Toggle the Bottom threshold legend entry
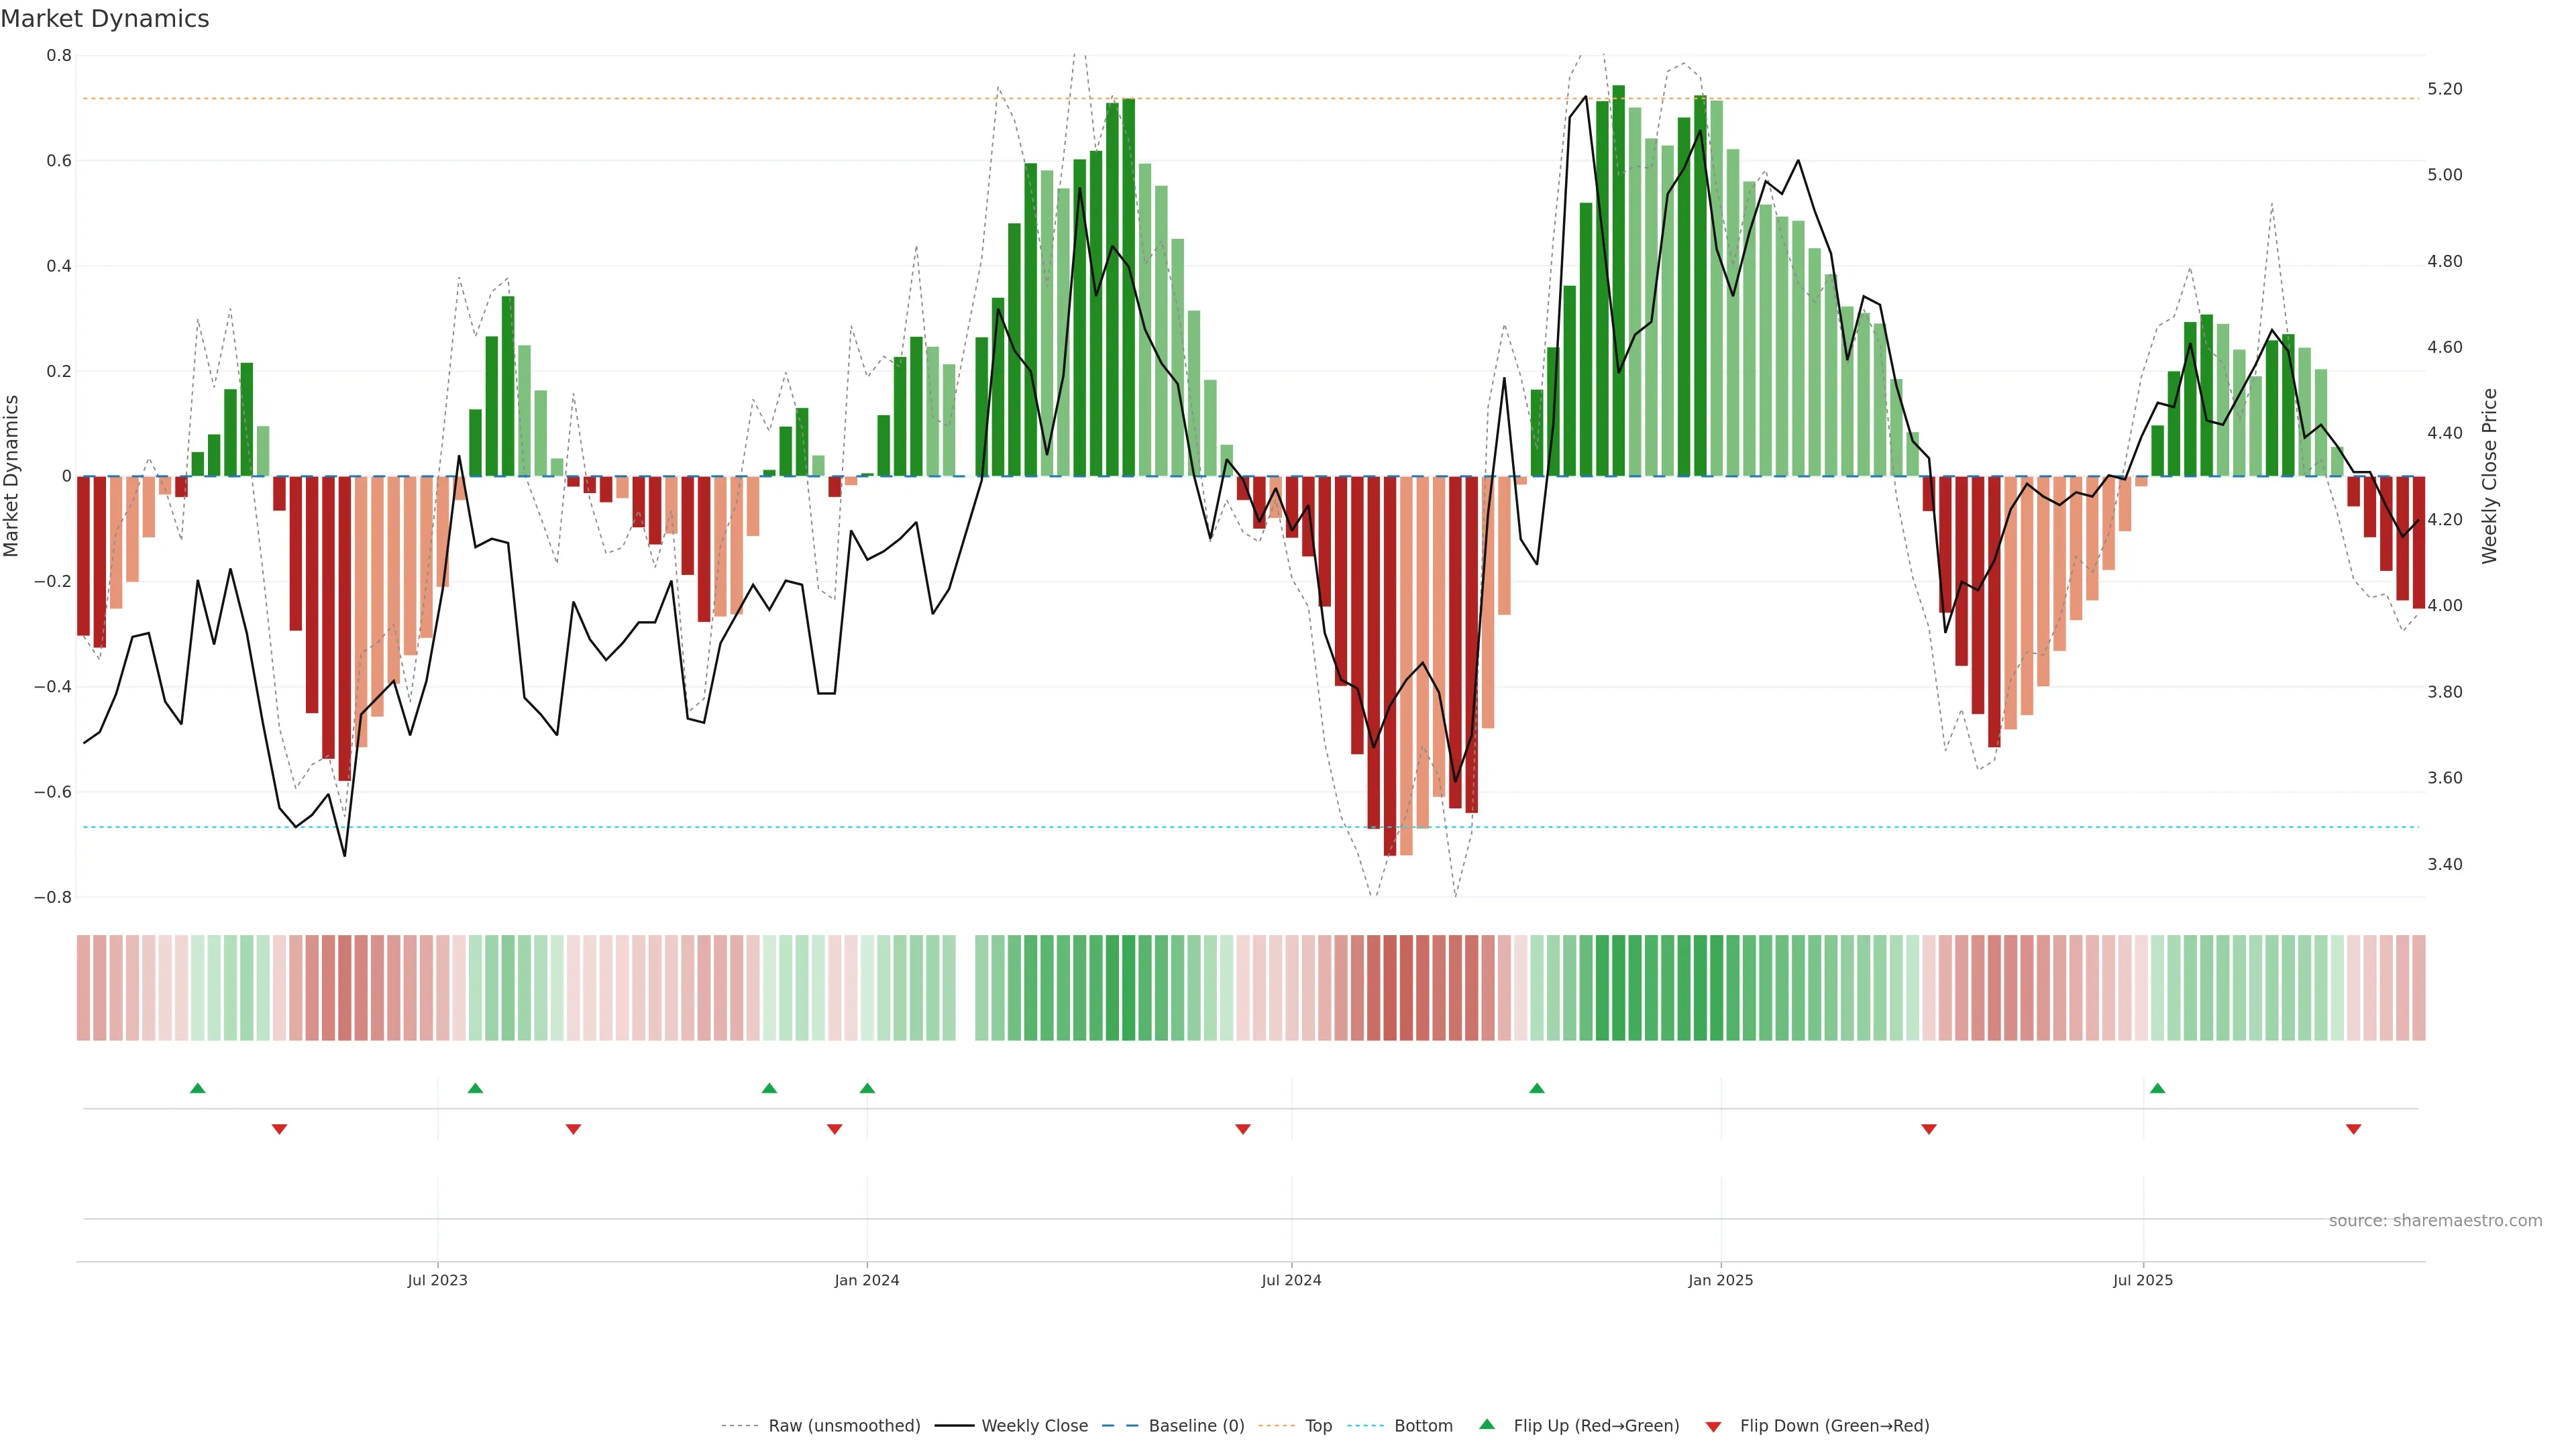Image resolution: width=2576 pixels, height=1449 pixels. (x=1423, y=1426)
